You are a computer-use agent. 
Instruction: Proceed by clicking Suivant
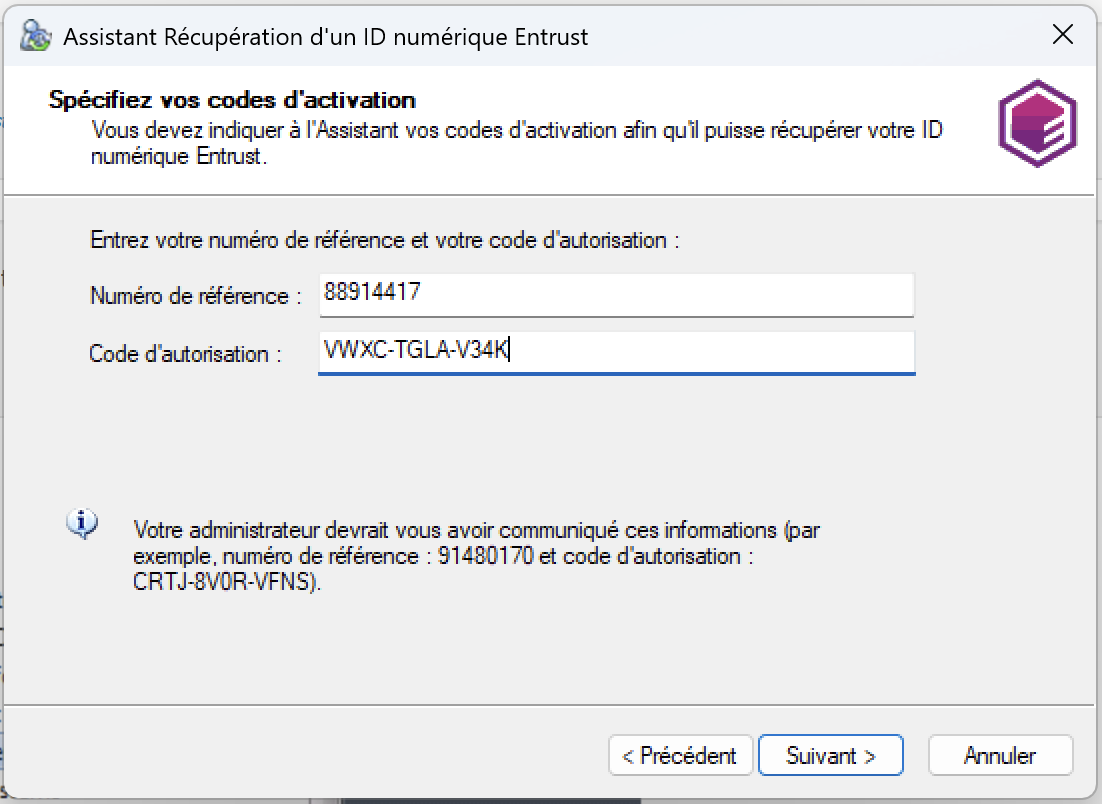pos(830,756)
